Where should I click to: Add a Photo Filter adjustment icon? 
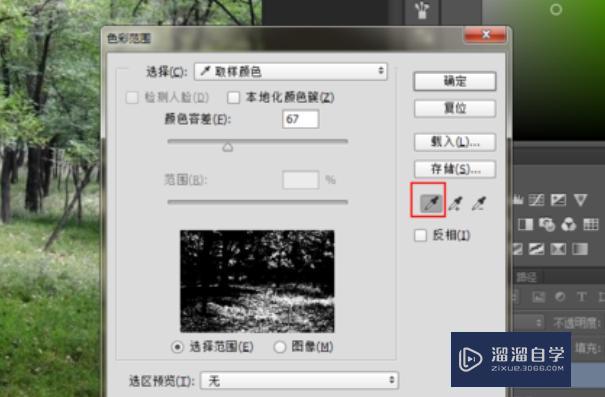pos(547,224)
